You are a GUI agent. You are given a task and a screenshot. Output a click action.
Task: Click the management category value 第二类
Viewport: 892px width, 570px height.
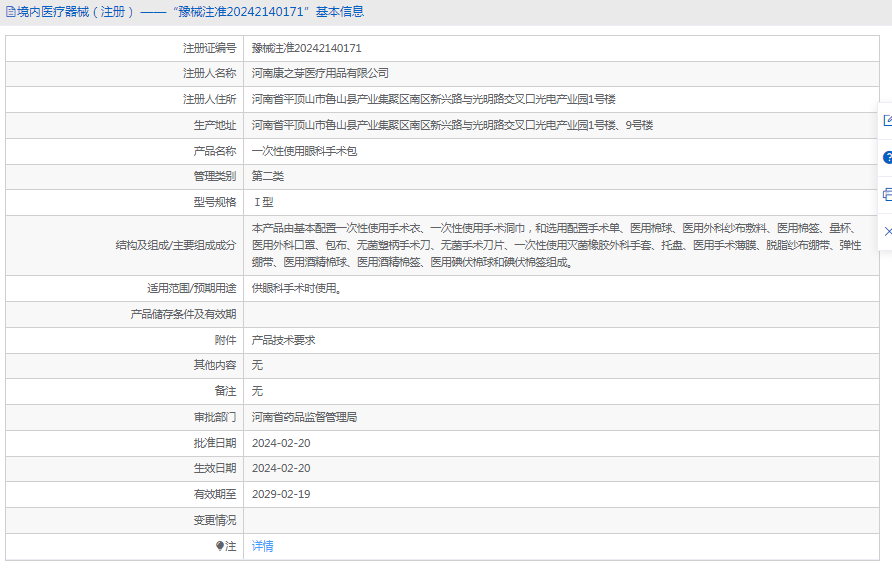coord(268,176)
